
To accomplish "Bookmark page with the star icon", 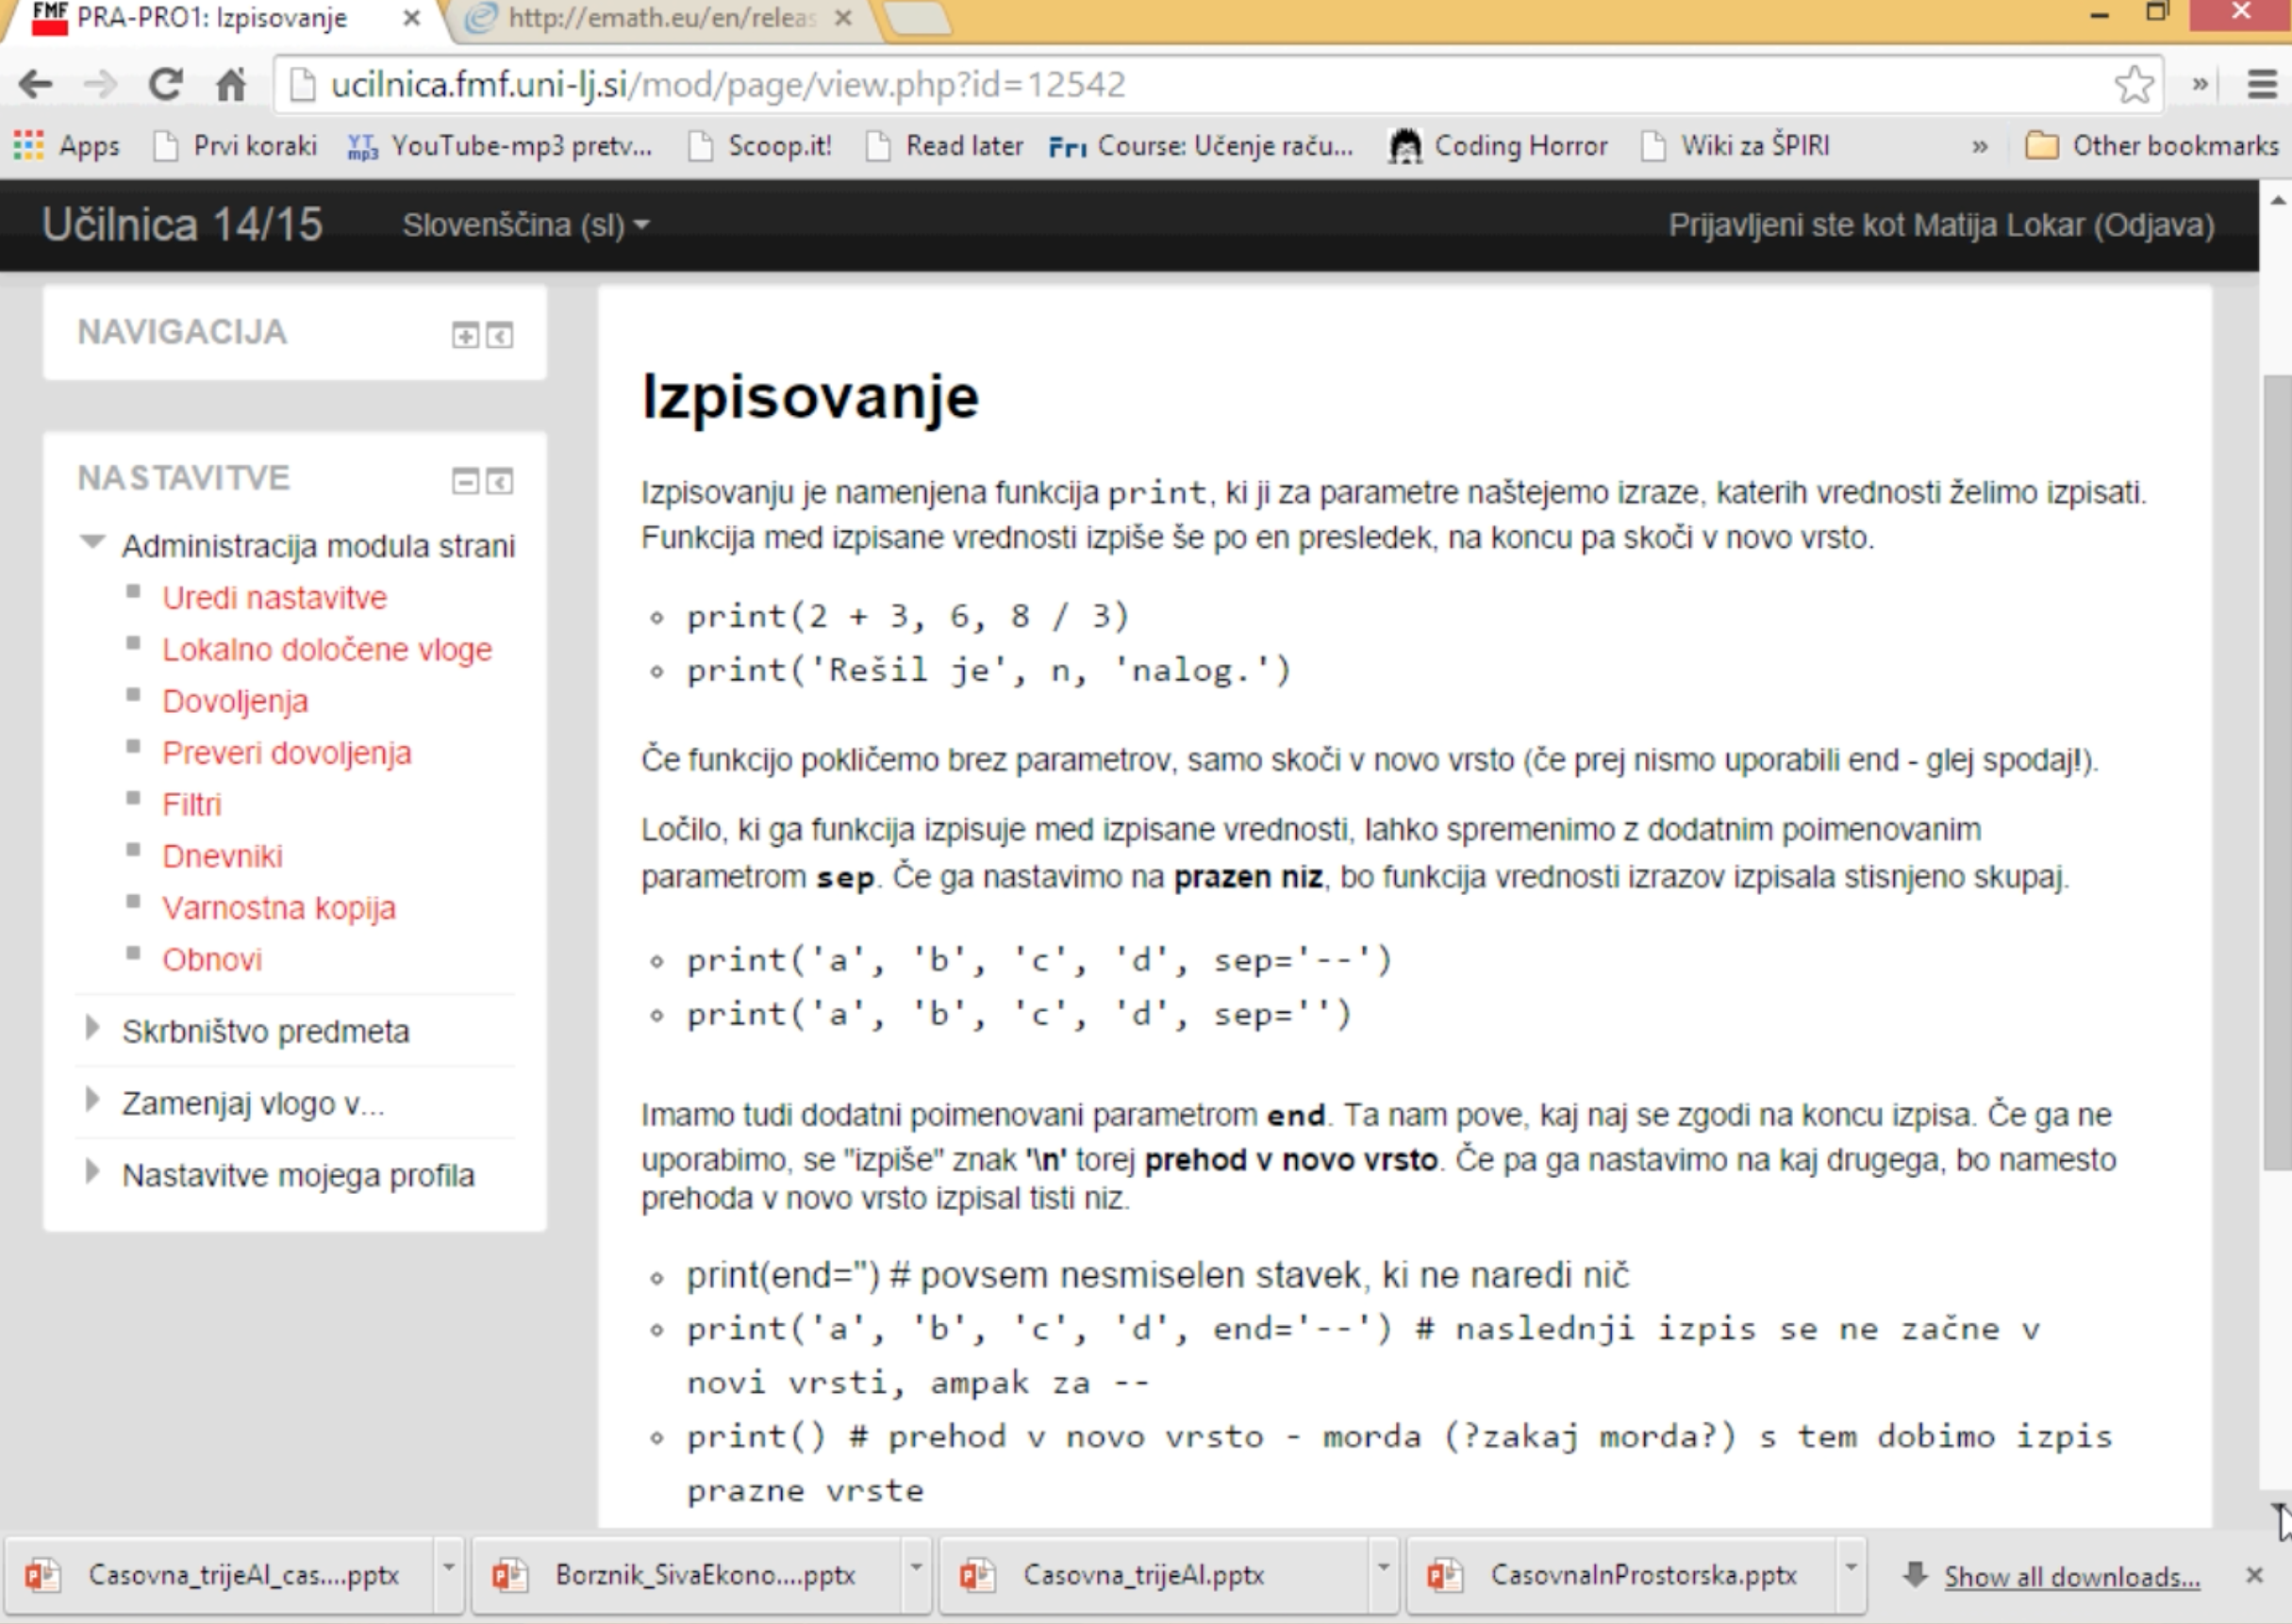I will coord(2133,85).
